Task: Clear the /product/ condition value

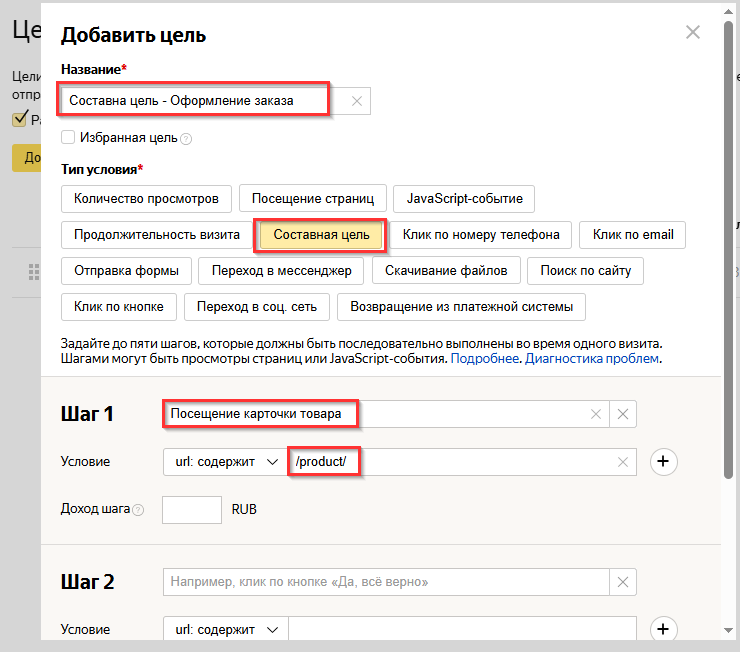Action: 623,461
